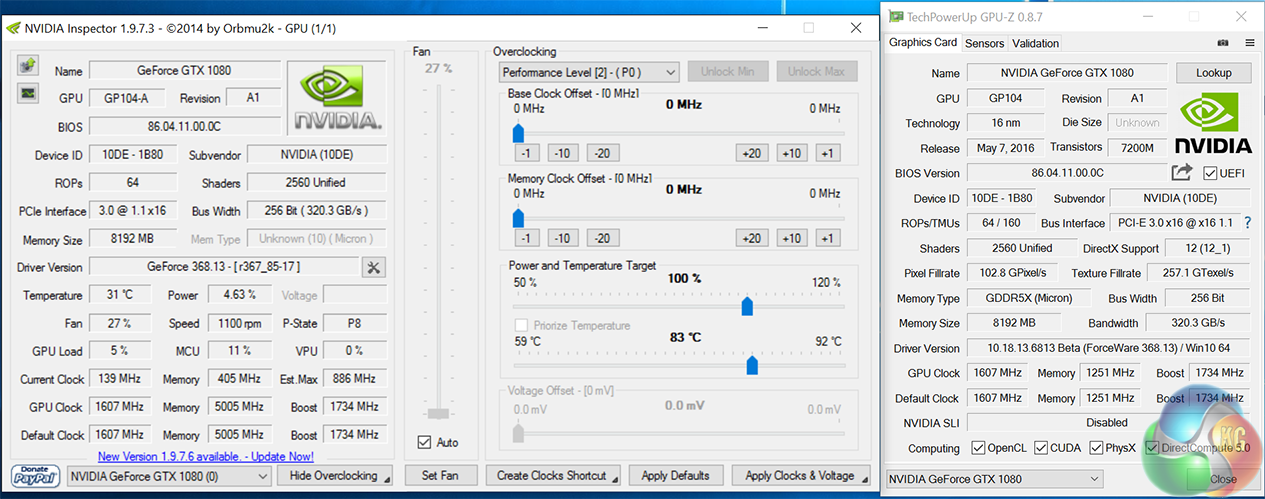Screen dimensions: 1265x499
Task: Toggle the UEFI checkbox in GPU-Z
Action: [x=1210, y=173]
